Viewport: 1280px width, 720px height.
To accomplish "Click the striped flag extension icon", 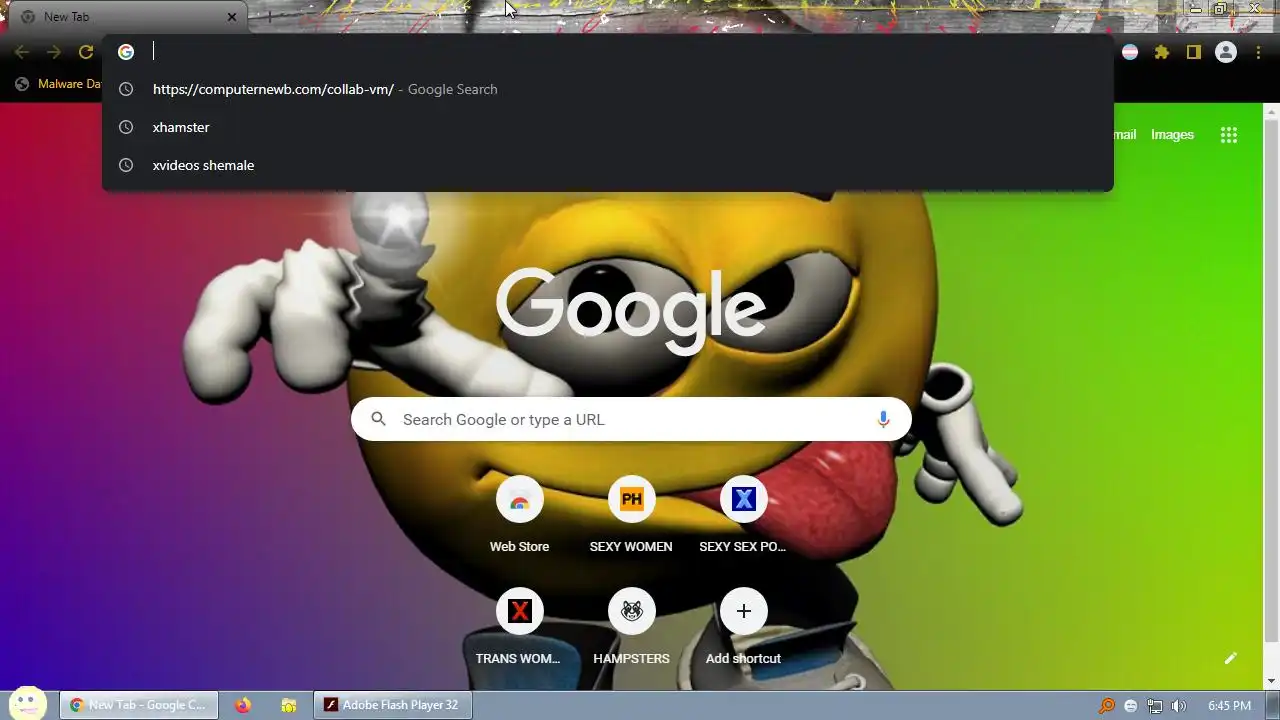I will [1130, 52].
